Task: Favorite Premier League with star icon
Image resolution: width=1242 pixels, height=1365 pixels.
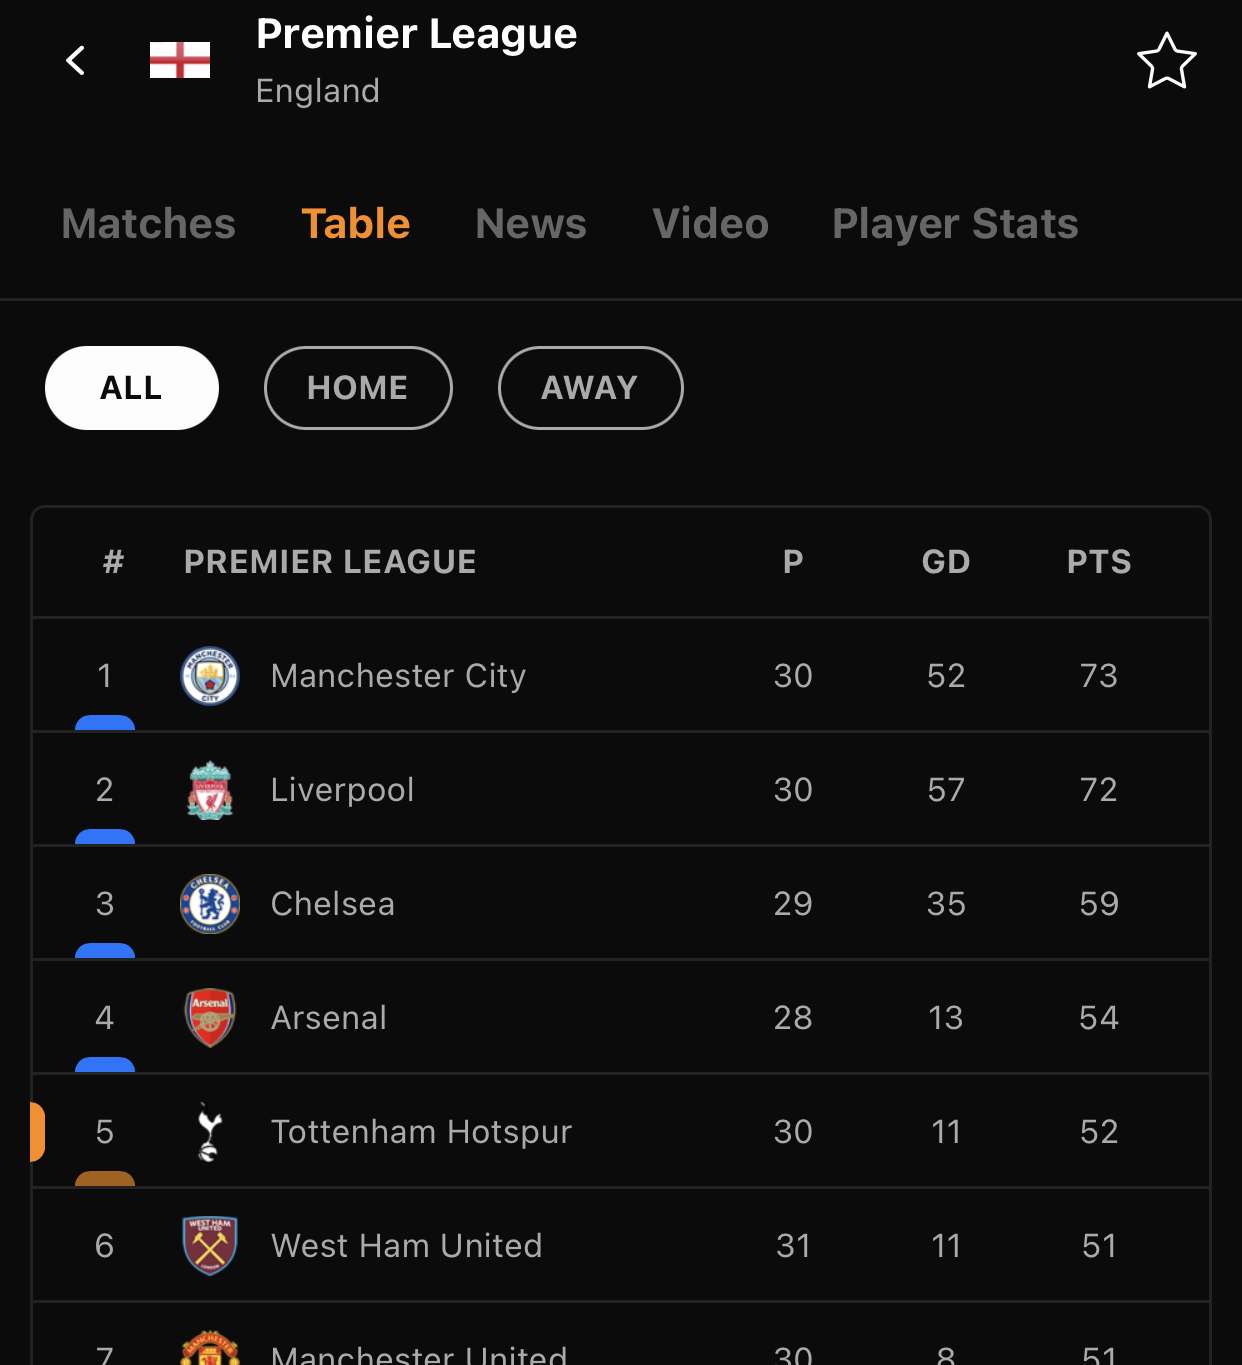Action: (x=1166, y=61)
